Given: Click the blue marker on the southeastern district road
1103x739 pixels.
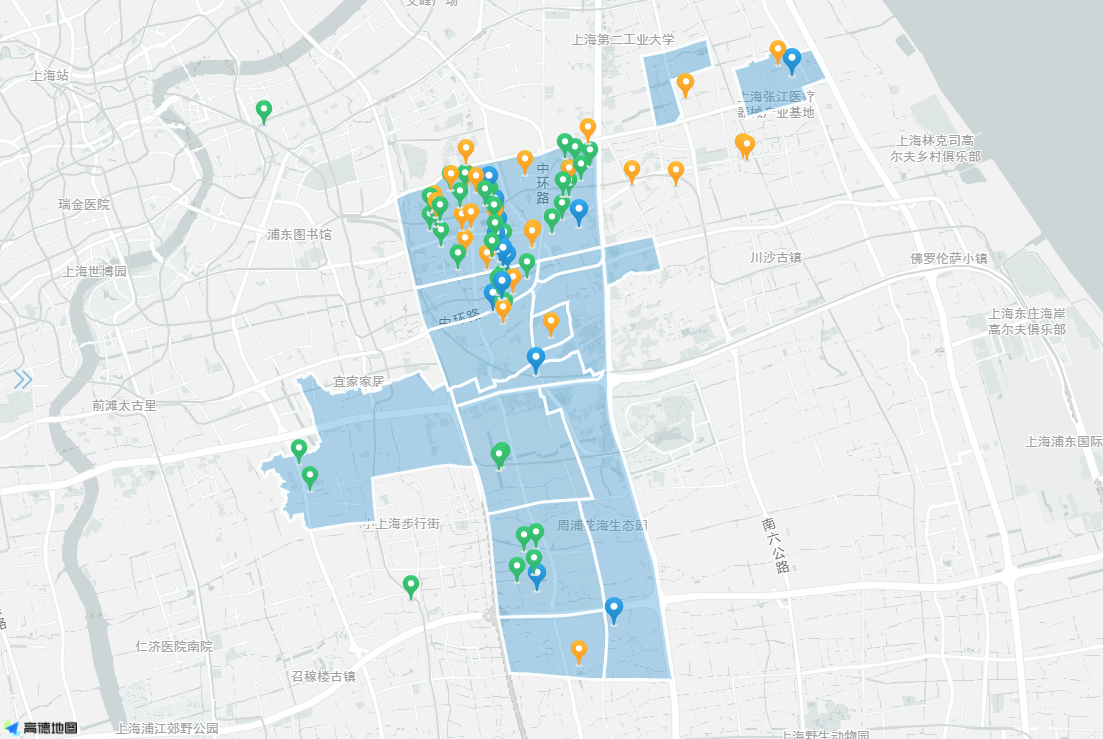Looking at the screenshot, I should pyautogui.click(x=614, y=611).
